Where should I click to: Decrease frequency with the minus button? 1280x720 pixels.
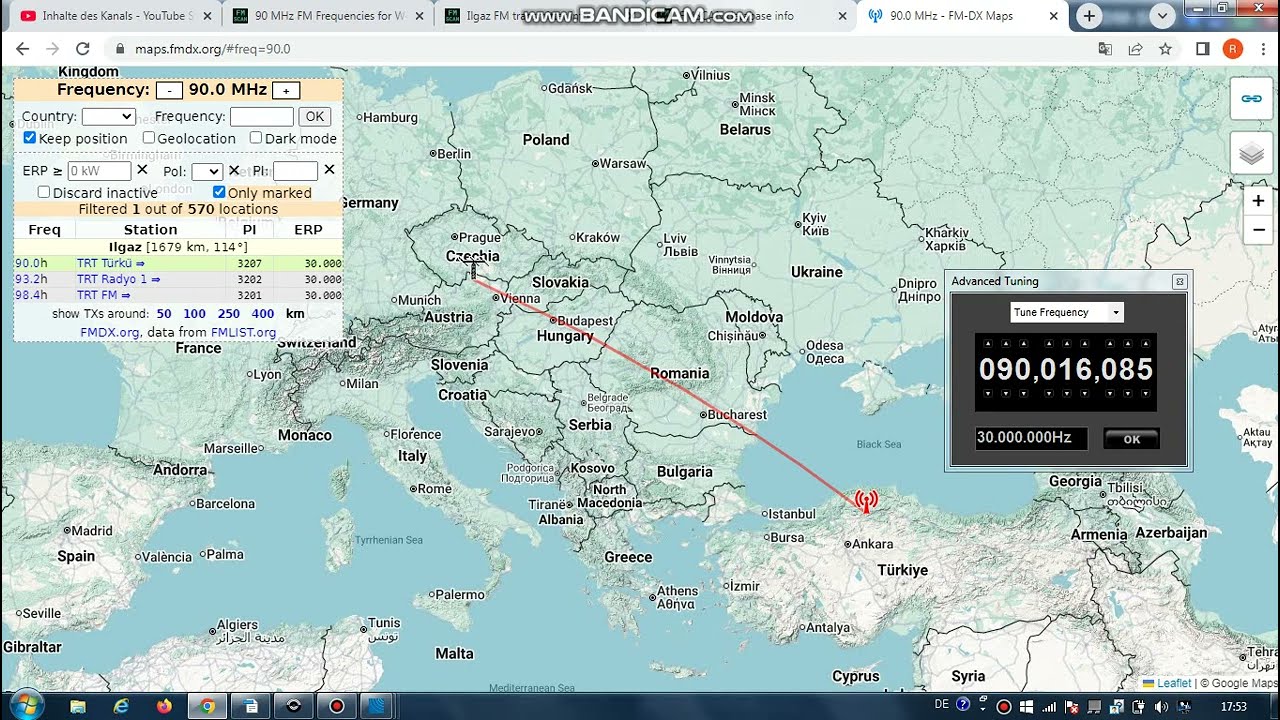(169, 91)
